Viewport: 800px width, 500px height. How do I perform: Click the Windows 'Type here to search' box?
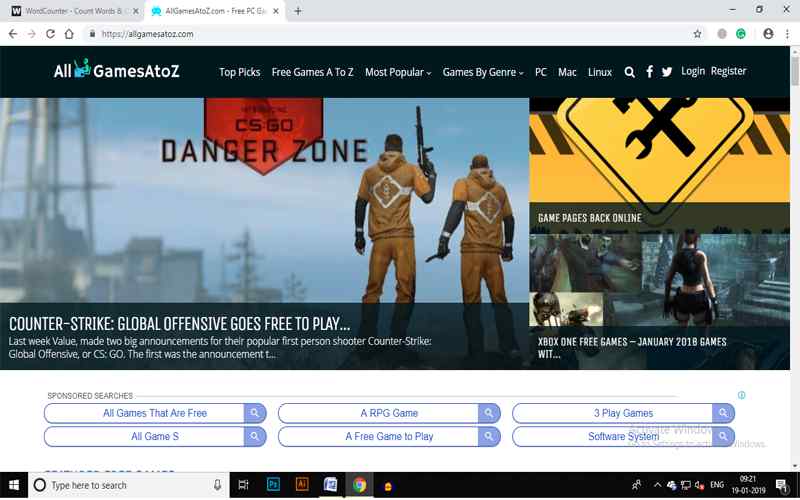click(x=128, y=485)
